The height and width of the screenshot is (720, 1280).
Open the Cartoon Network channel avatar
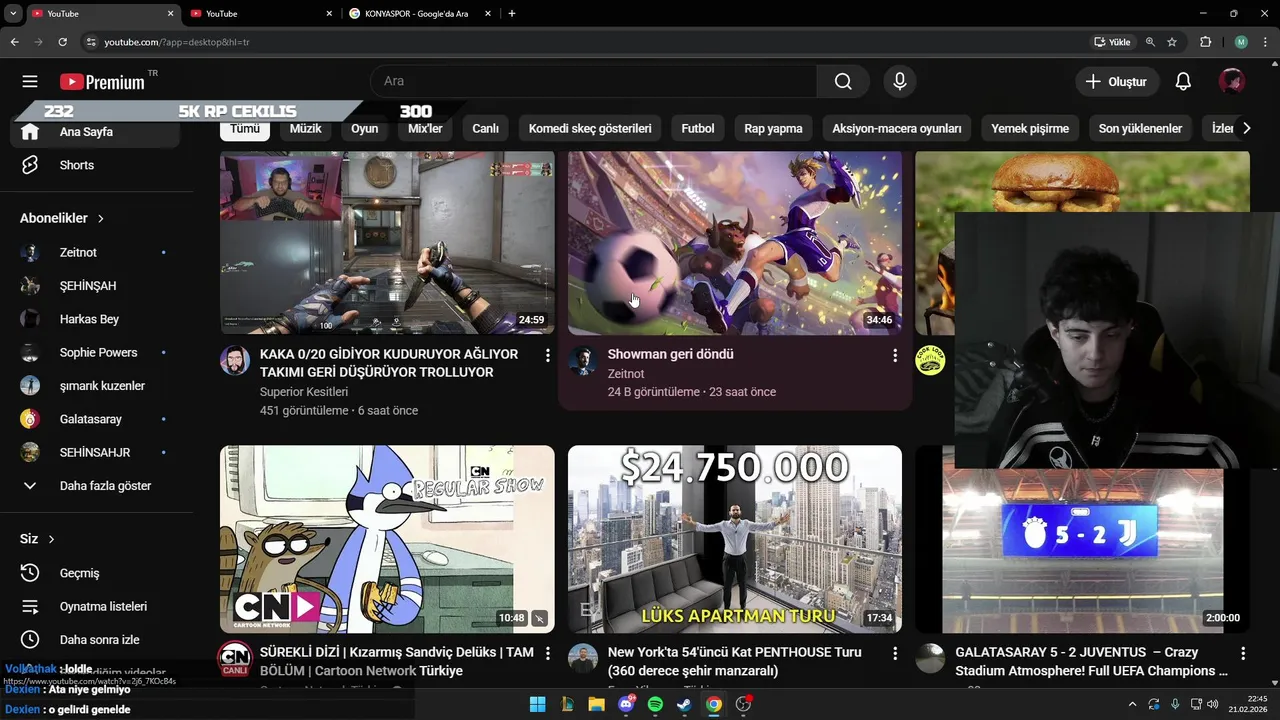pyautogui.click(x=235, y=659)
